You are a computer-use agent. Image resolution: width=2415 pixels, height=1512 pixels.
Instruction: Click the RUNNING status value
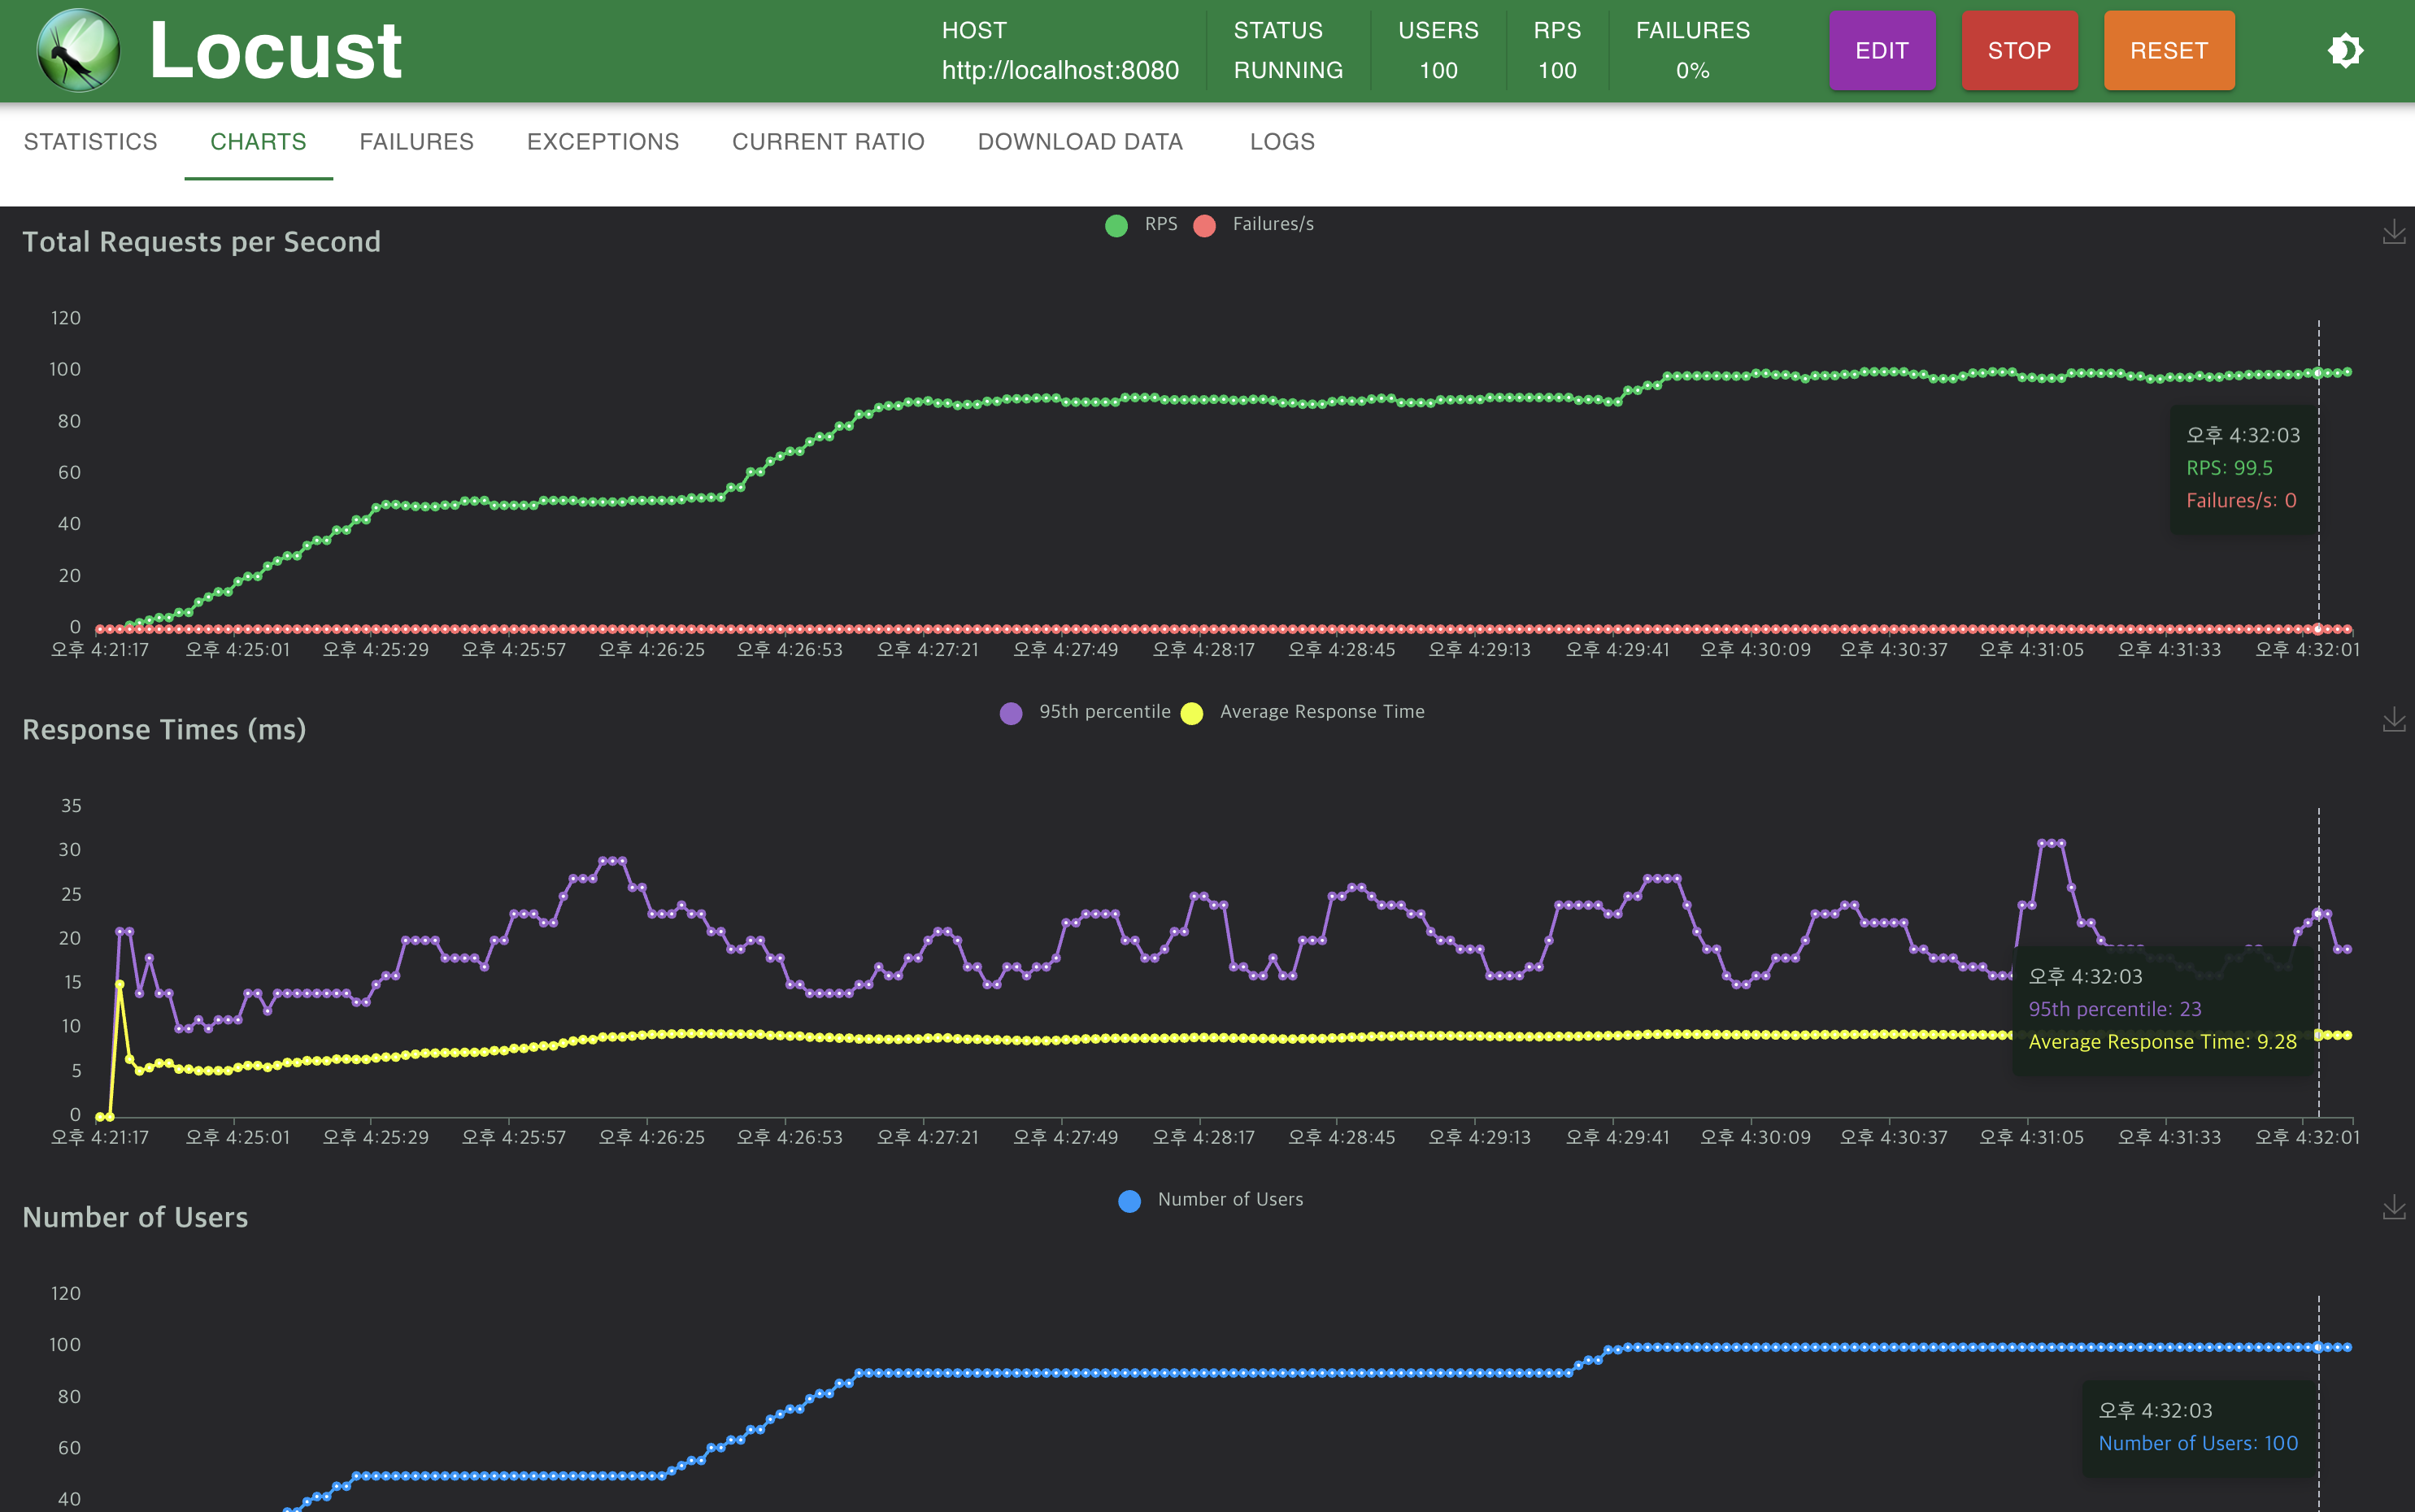[x=1288, y=70]
